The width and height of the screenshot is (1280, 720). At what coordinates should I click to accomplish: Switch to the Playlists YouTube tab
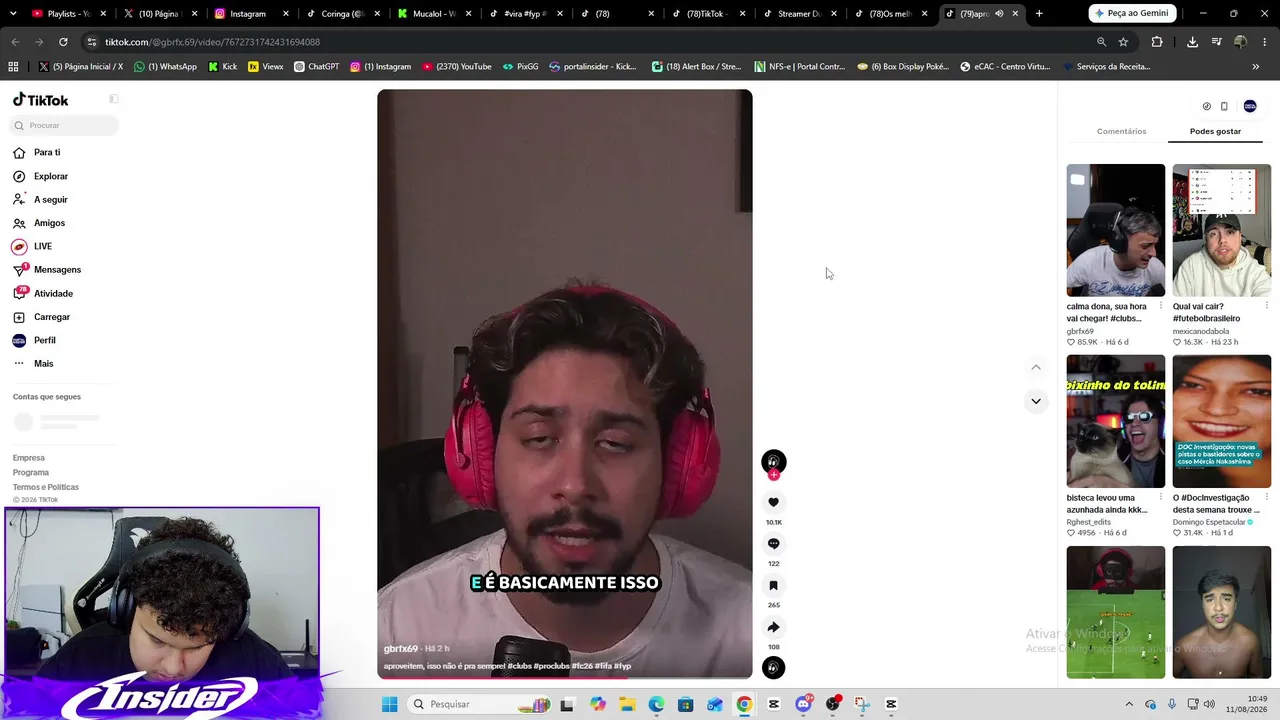point(68,14)
